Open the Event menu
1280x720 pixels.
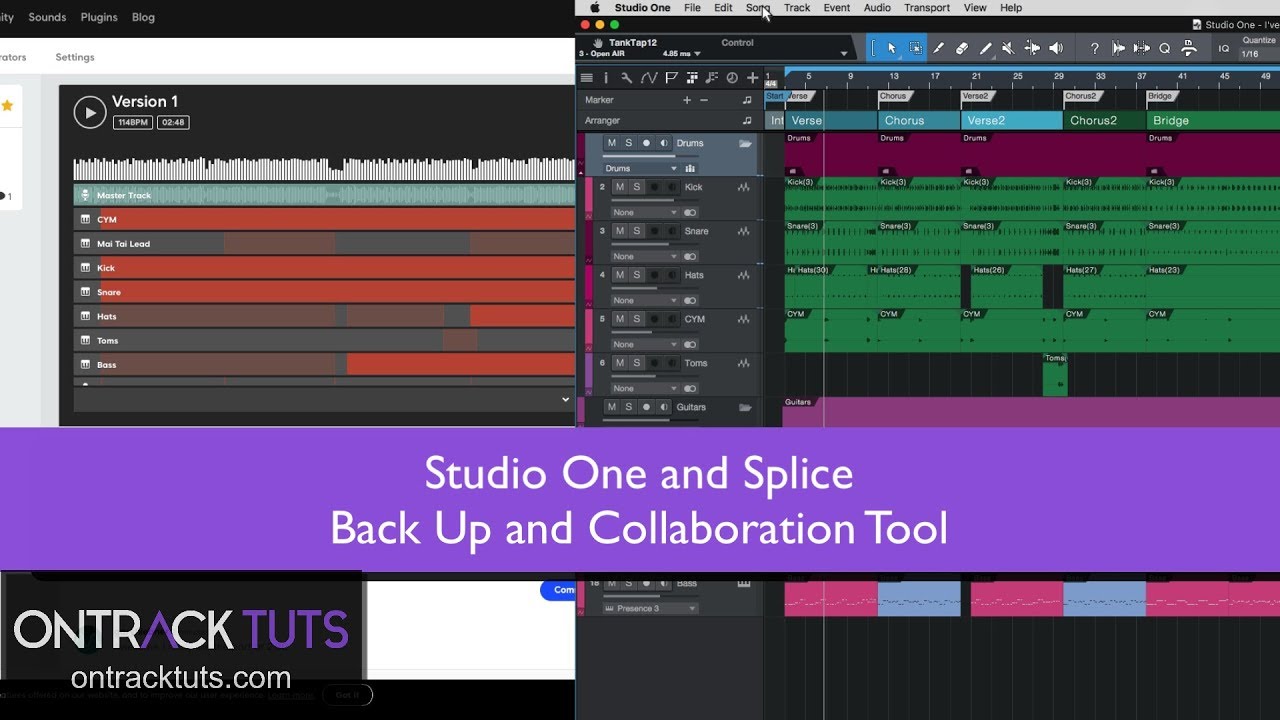pos(837,8)
